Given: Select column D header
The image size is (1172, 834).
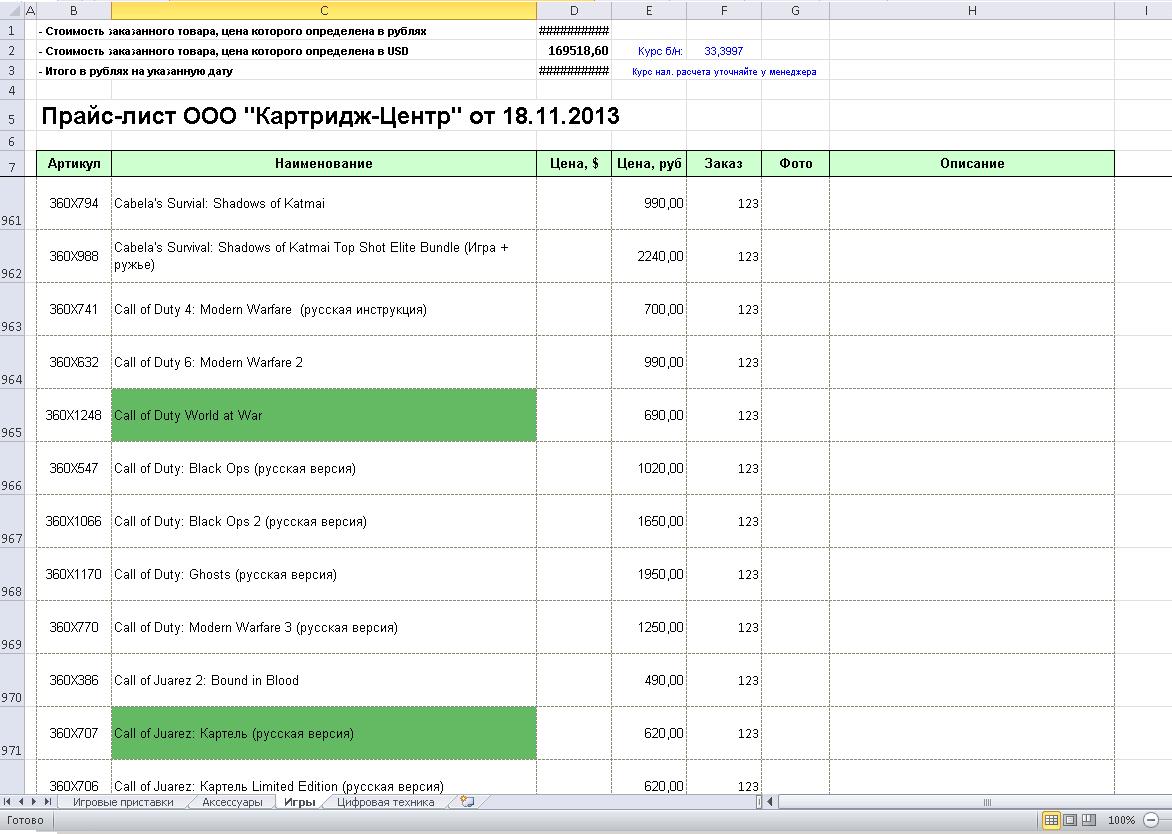Looking at the screenshot, I should [573, 10].
